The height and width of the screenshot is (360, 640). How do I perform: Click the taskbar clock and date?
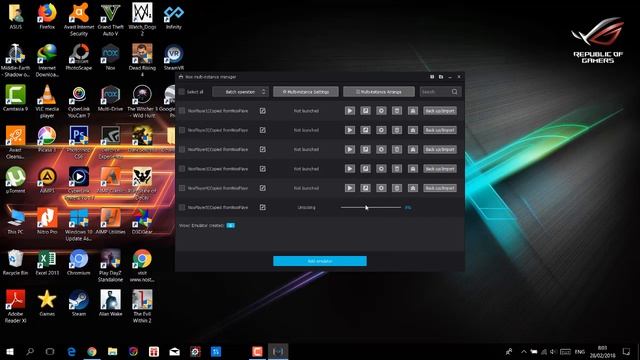click(602, 351)
